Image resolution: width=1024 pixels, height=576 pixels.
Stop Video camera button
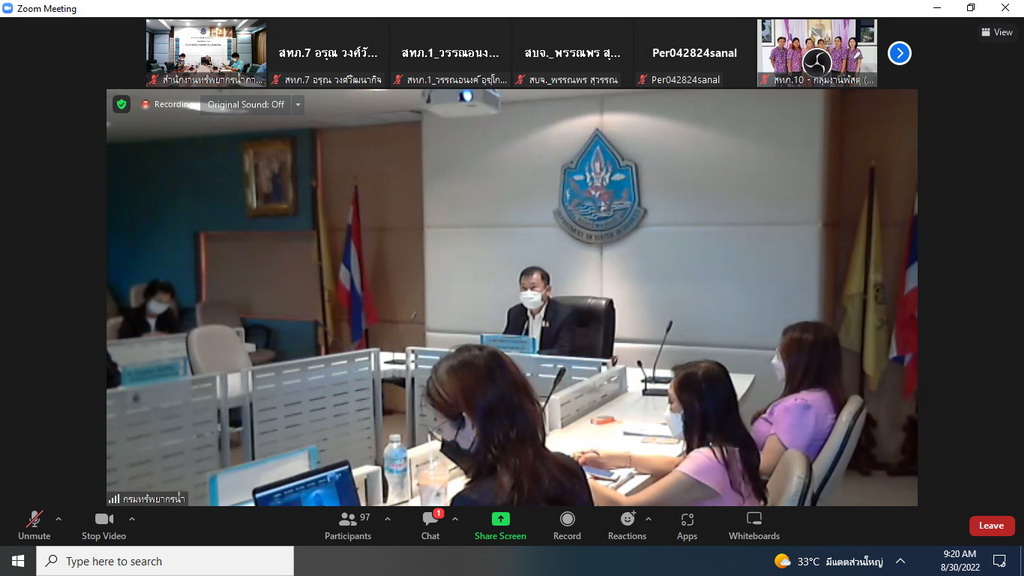tap(104, 526)
